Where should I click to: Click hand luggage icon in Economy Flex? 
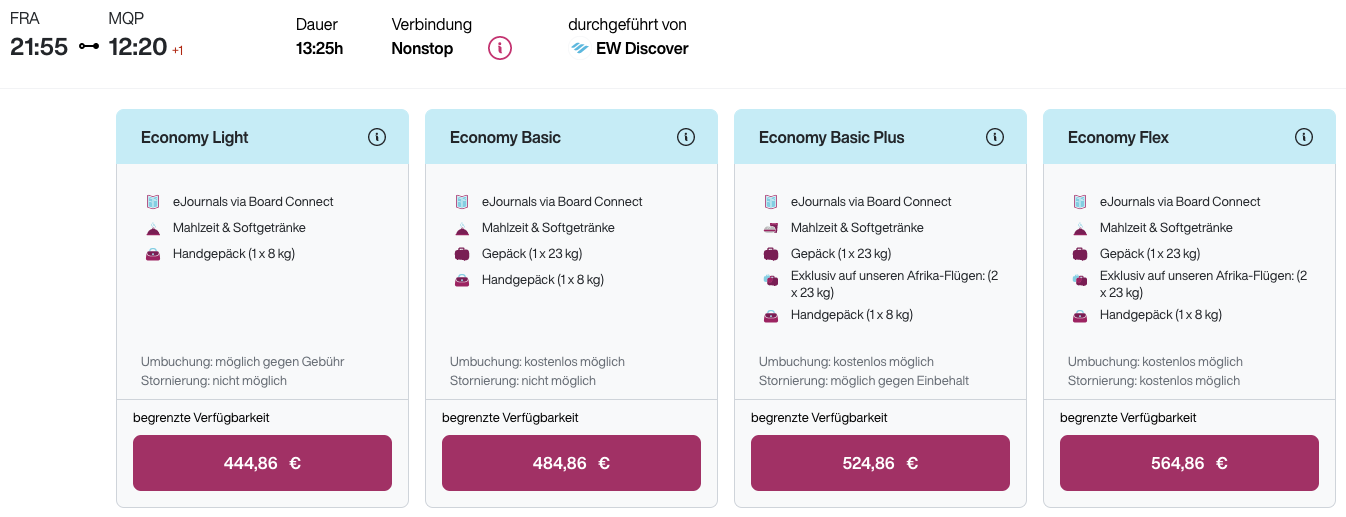[x=1080, y=316]
